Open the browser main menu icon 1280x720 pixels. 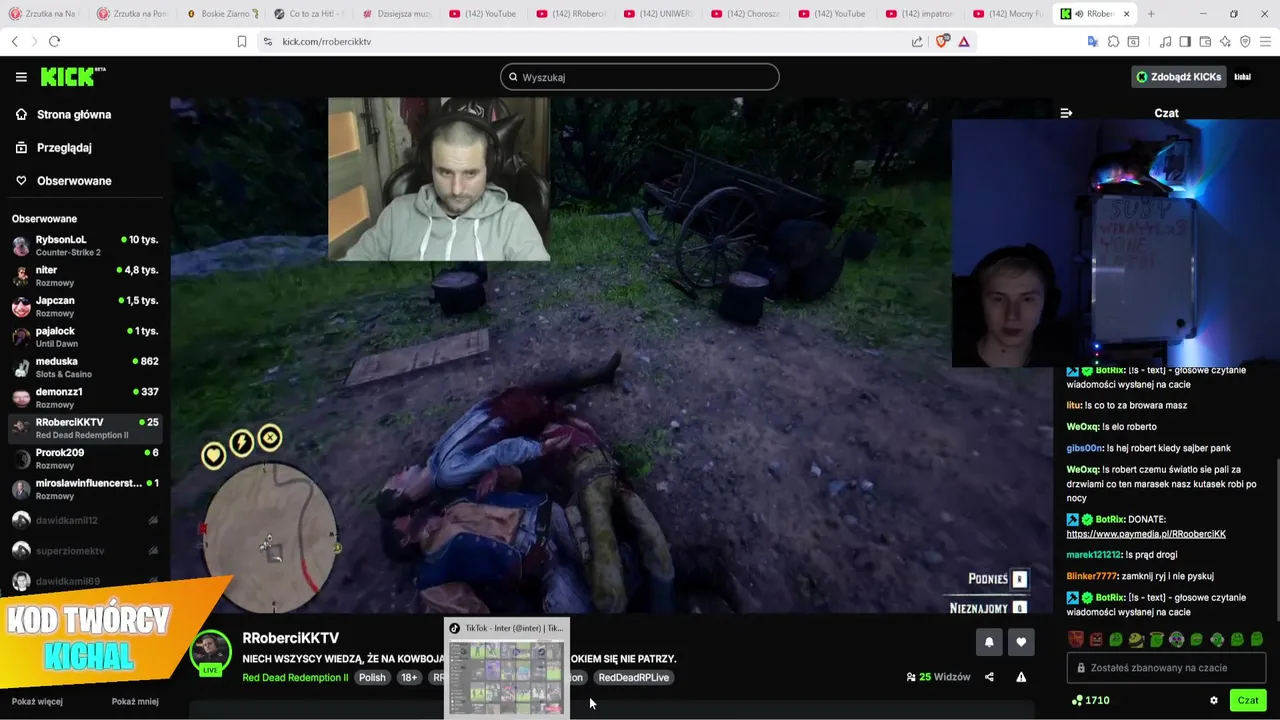pyautogui.click(x=1266, y=41)
